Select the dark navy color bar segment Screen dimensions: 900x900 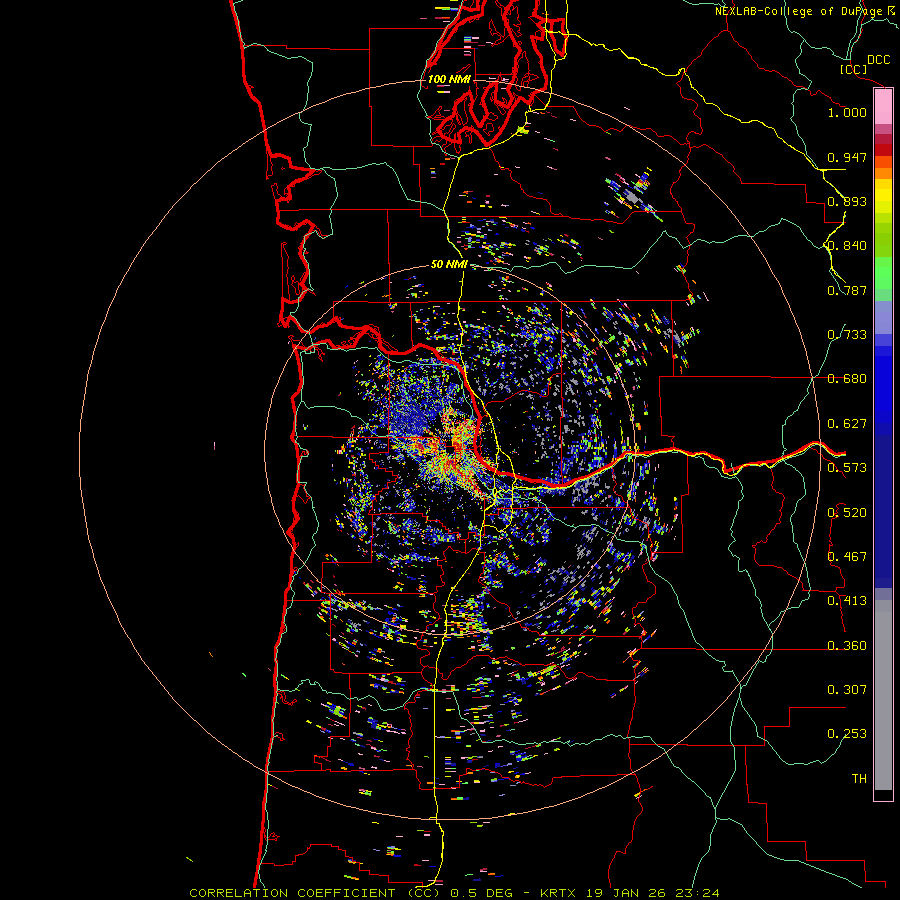[883, 511]
